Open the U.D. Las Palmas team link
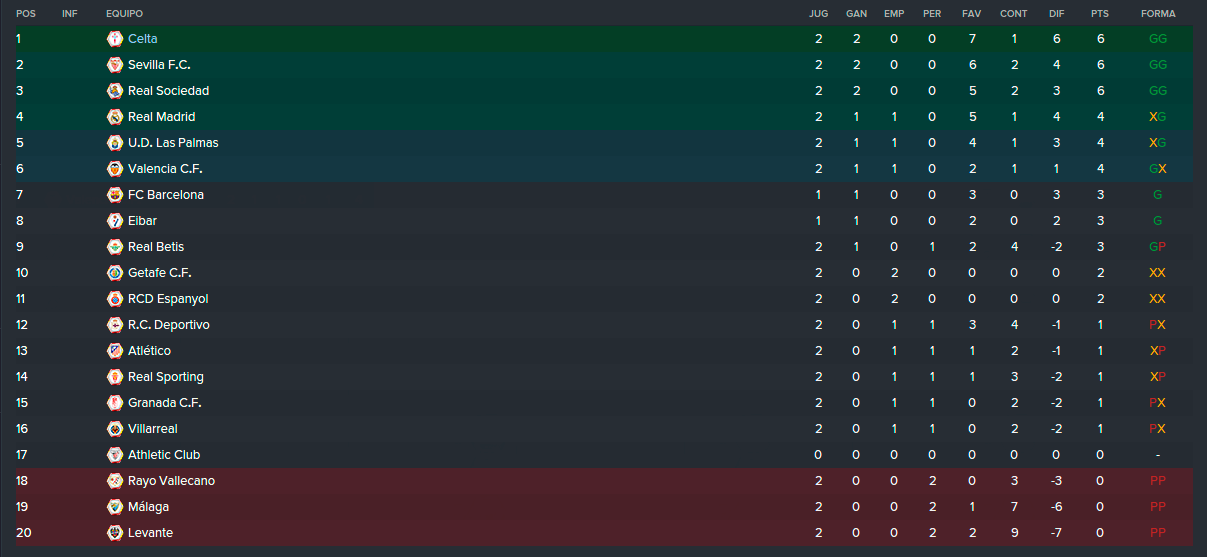The image size is (1207, 557). click(x=173, y=143)
